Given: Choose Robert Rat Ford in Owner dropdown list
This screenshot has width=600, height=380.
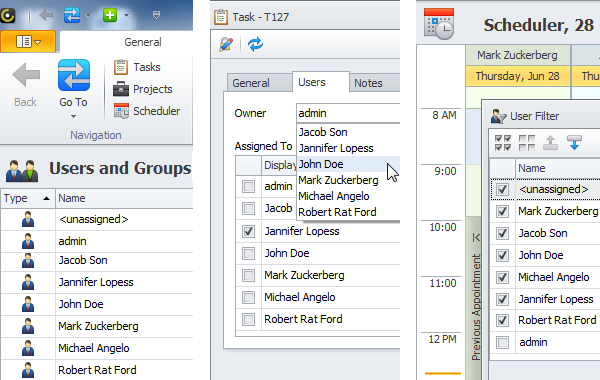Looking at the screenshot, I should tap(349, 212).
